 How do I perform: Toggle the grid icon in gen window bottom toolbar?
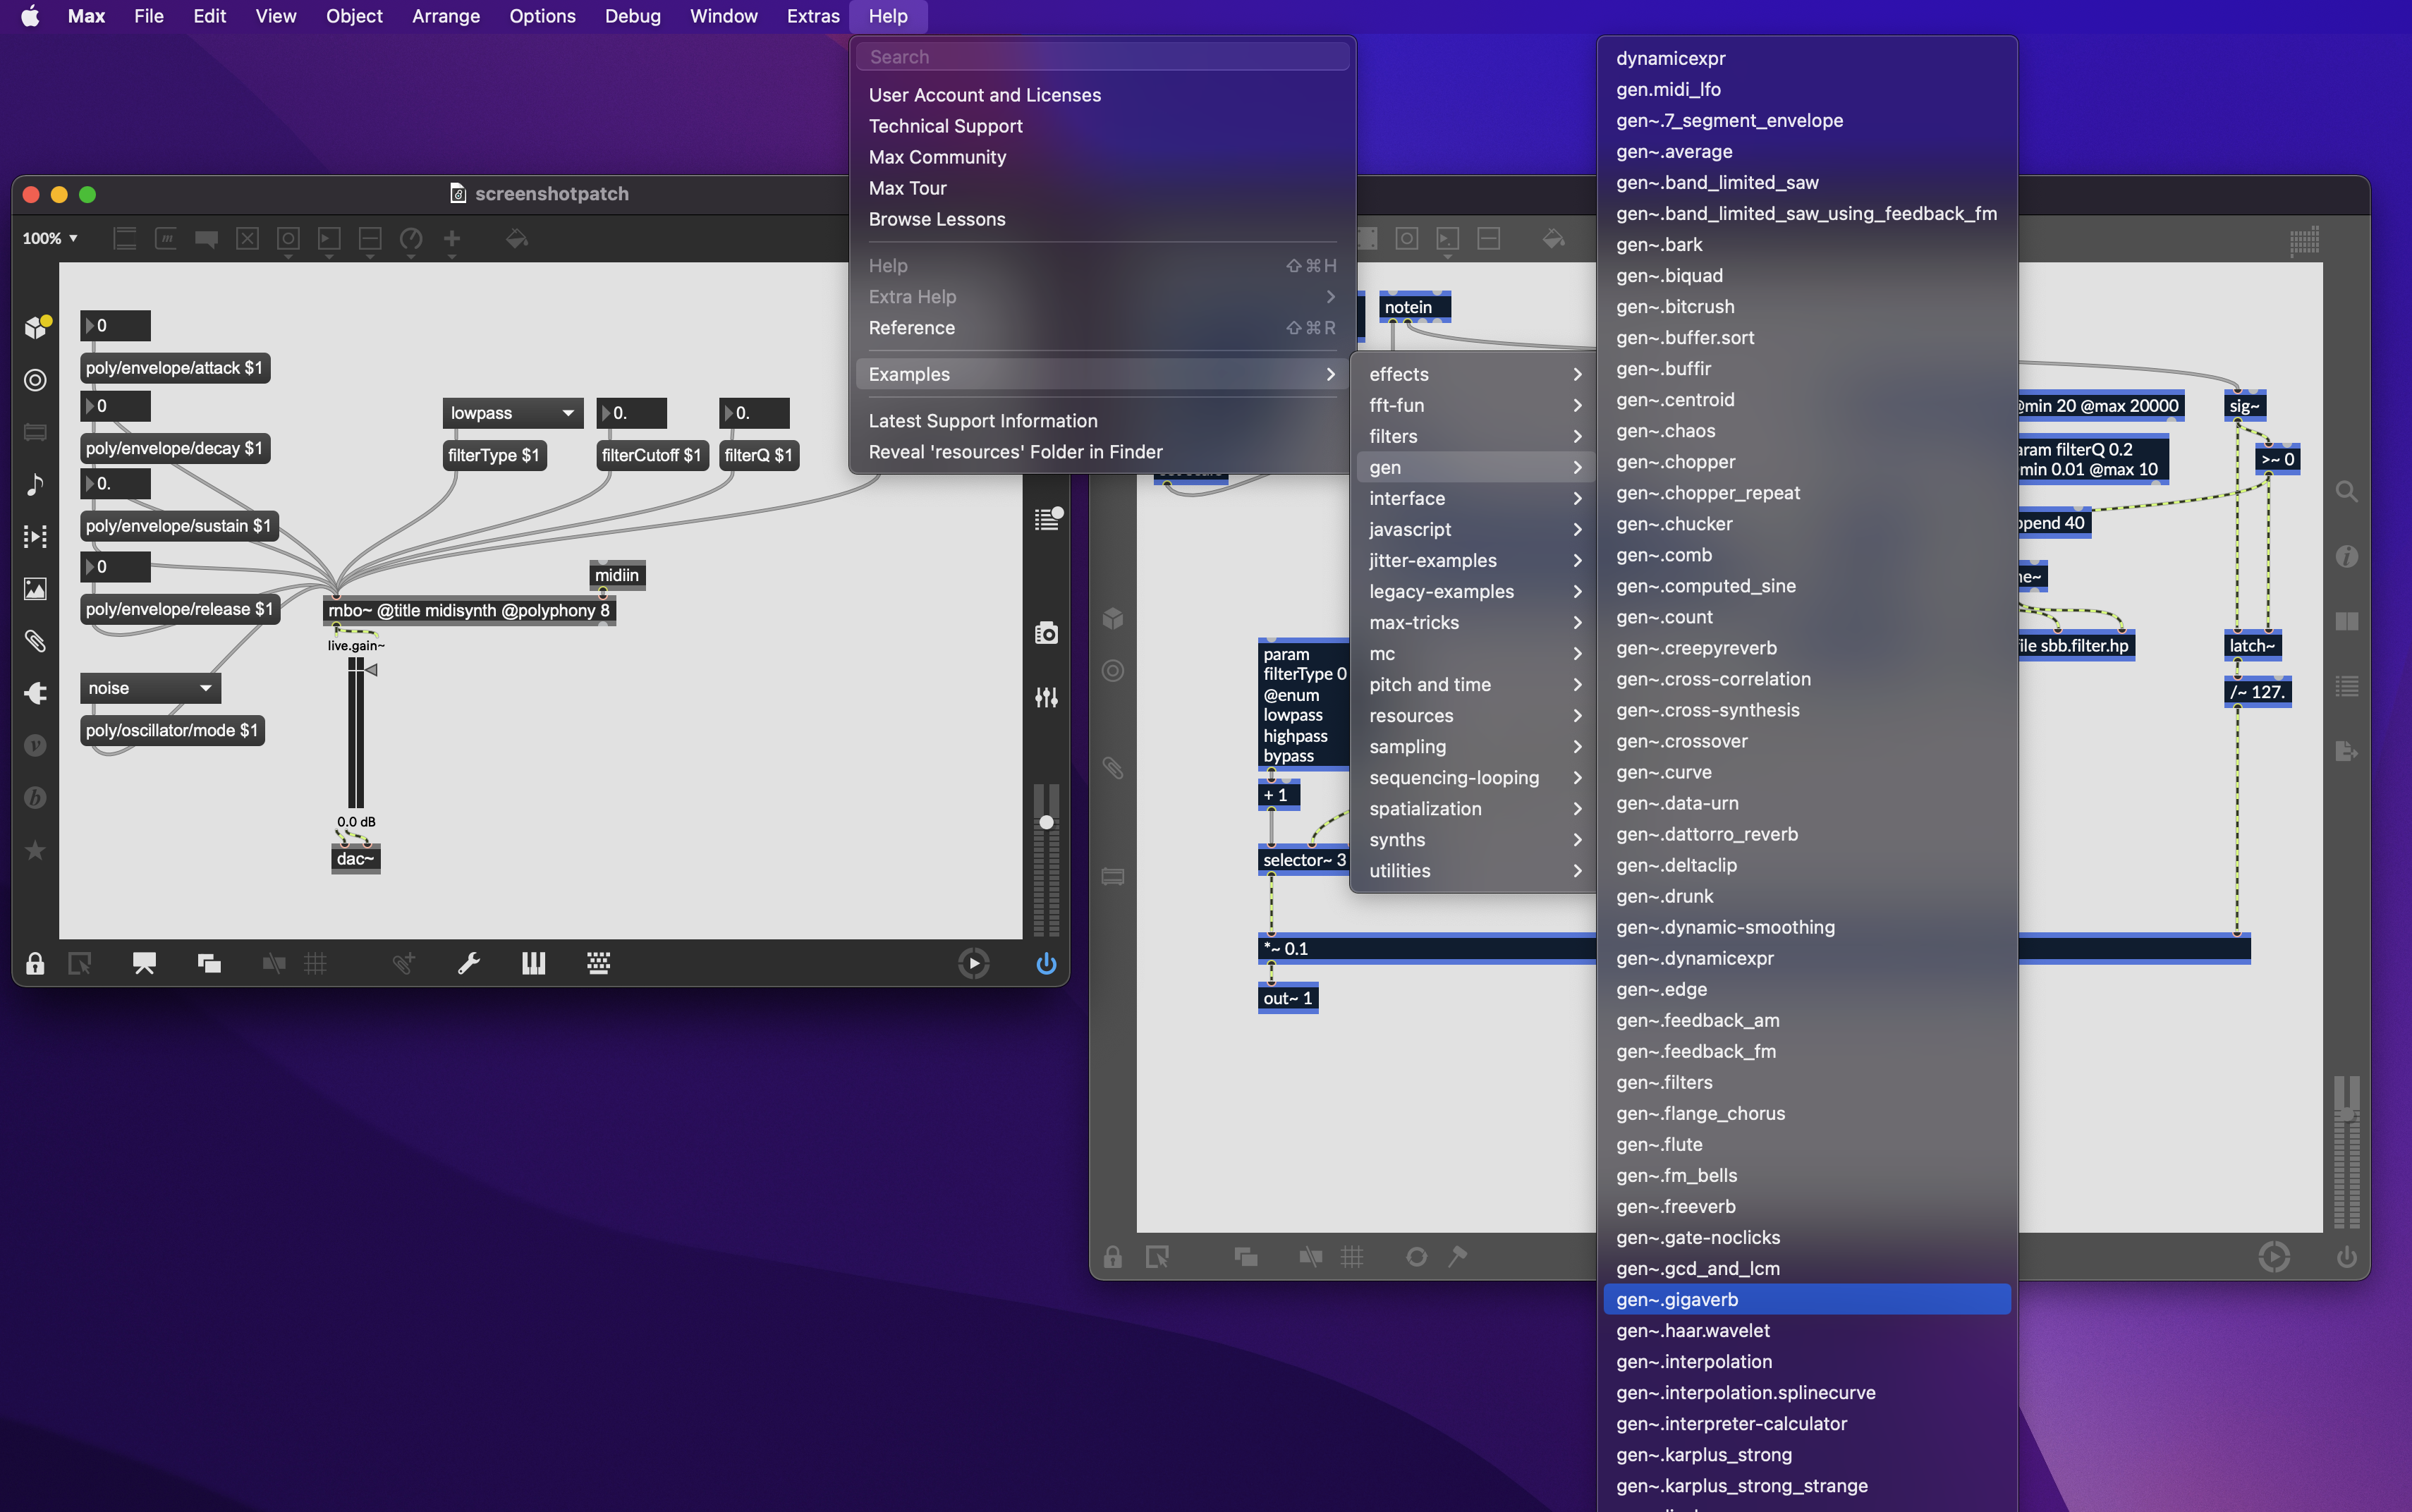tap(1351, 1256)
